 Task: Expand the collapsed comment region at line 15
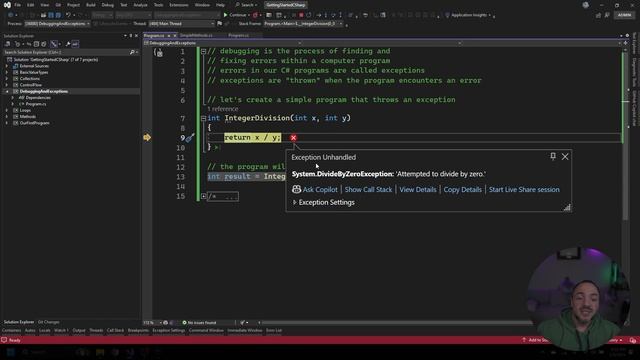tap(203, 196)
